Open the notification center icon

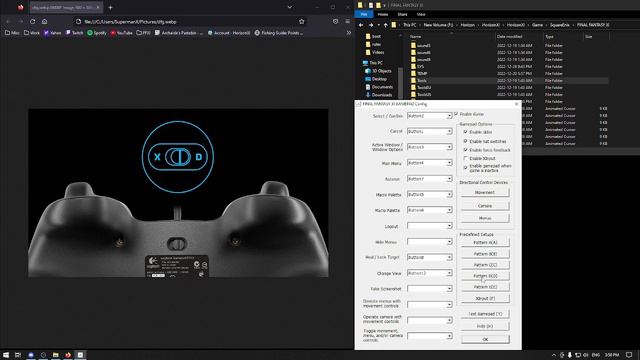coord(629,355)
